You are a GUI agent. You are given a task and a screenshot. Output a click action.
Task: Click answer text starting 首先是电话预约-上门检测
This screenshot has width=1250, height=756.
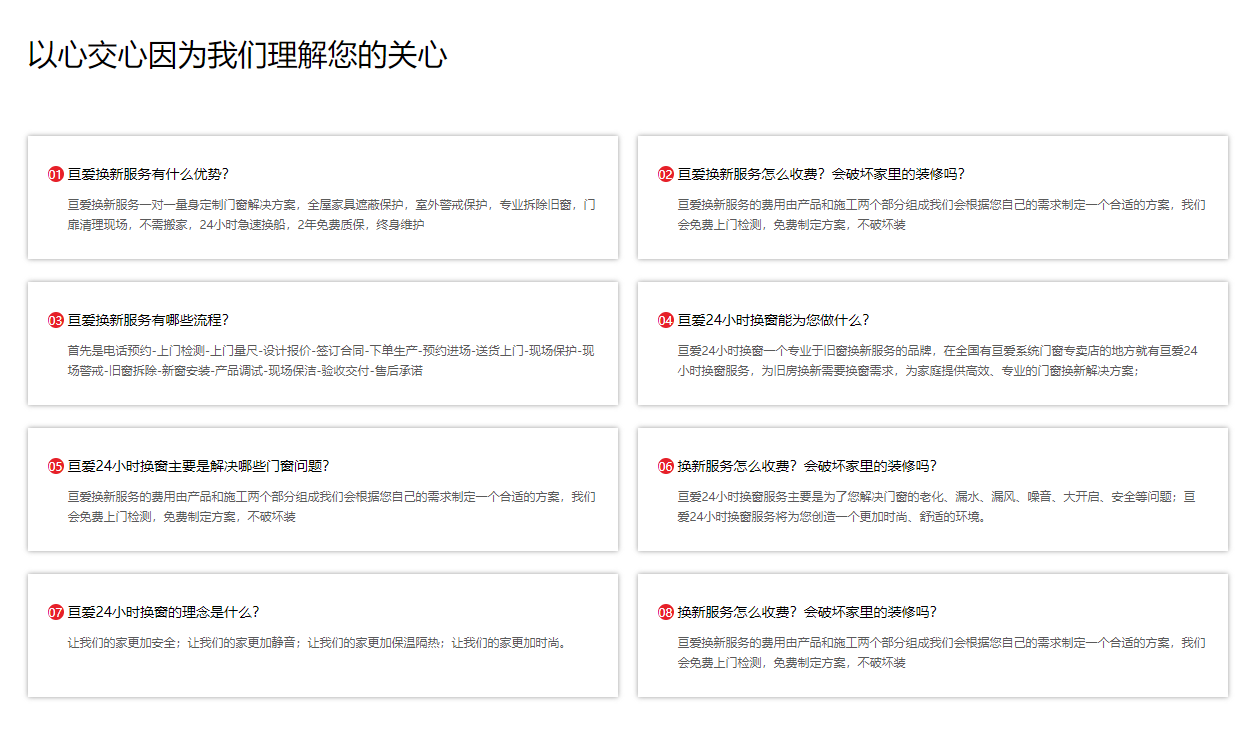click(x=332, y=361)
